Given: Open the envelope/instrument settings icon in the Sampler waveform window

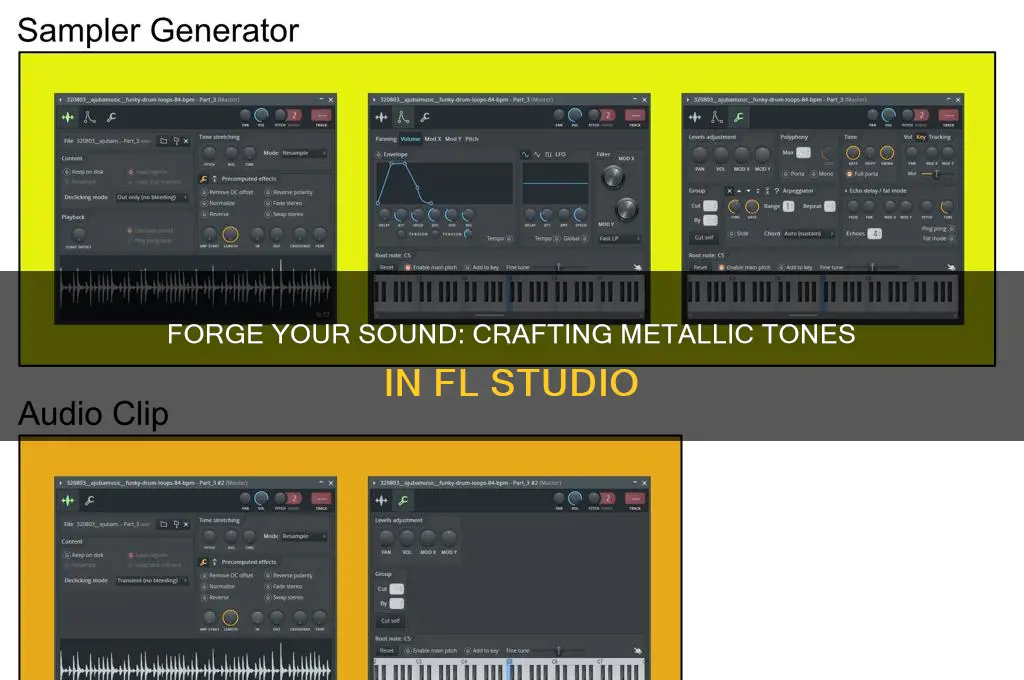Looking at the screenshot, I should point(89,118).
